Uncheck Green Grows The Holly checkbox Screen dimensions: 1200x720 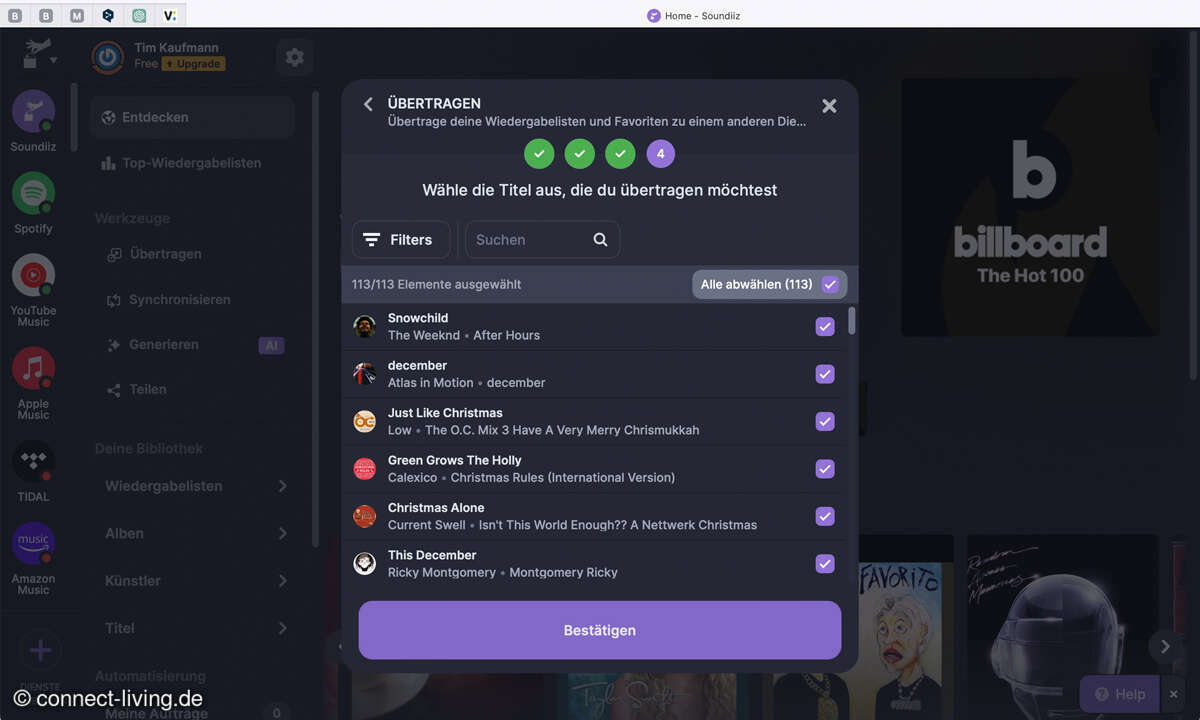click(825, 468)
